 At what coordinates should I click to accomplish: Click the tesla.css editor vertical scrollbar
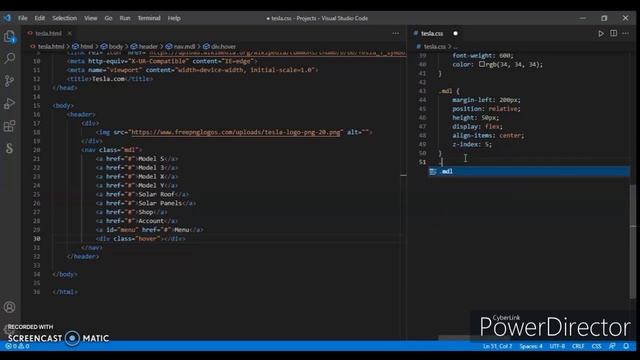pyautogui.click(x=633, y=241)
